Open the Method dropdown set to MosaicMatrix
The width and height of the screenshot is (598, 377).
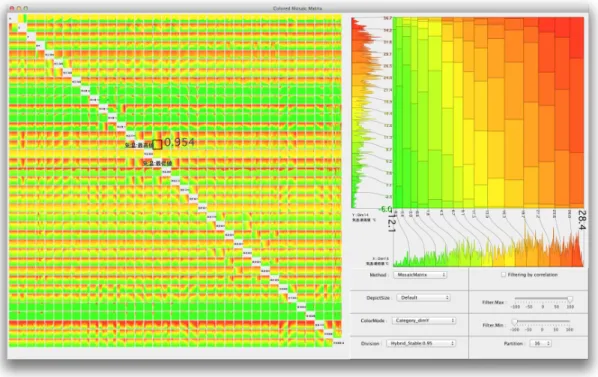pyautogui.click(x=420, y=274)
